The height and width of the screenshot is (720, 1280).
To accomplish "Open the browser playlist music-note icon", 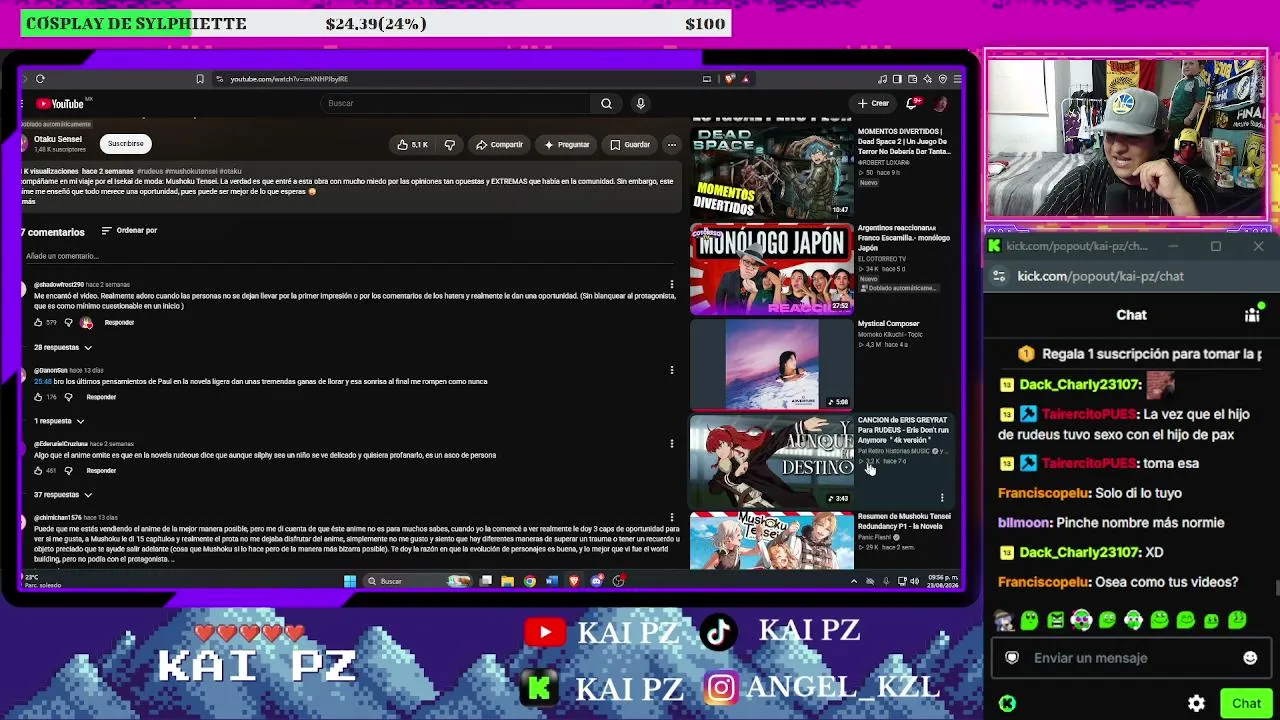I will pos(882,79).
